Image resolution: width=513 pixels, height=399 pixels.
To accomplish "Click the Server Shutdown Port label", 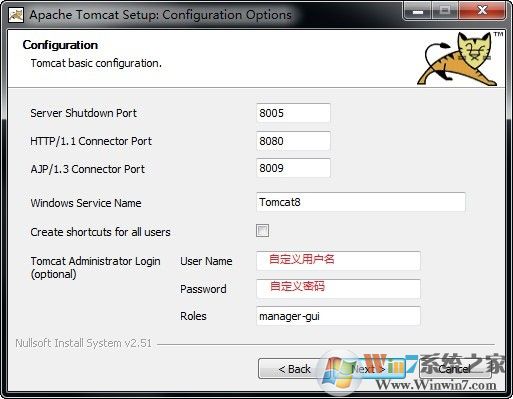I will [x=84, y=113].
